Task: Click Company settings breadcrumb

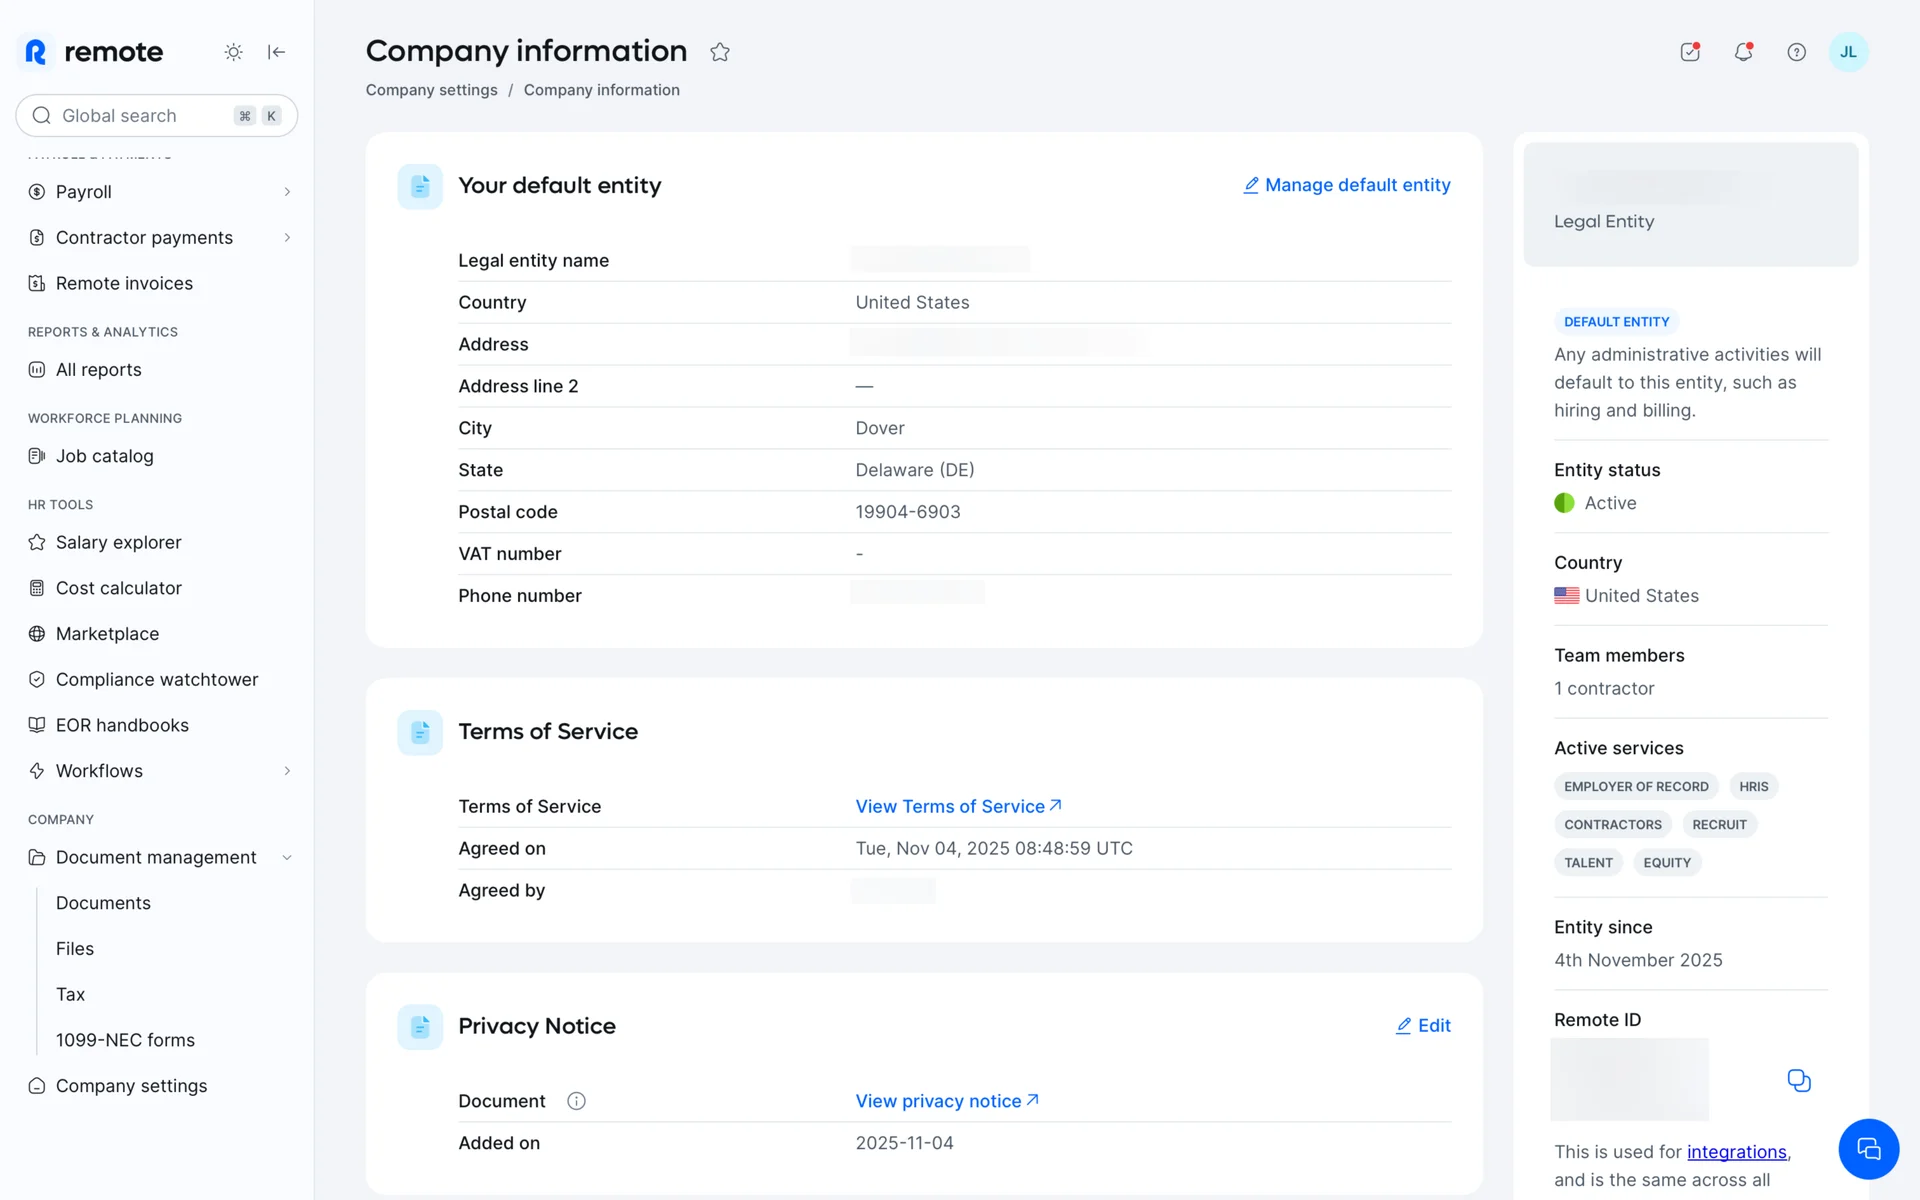Action: pyautogui.click(x=431, y=90)
